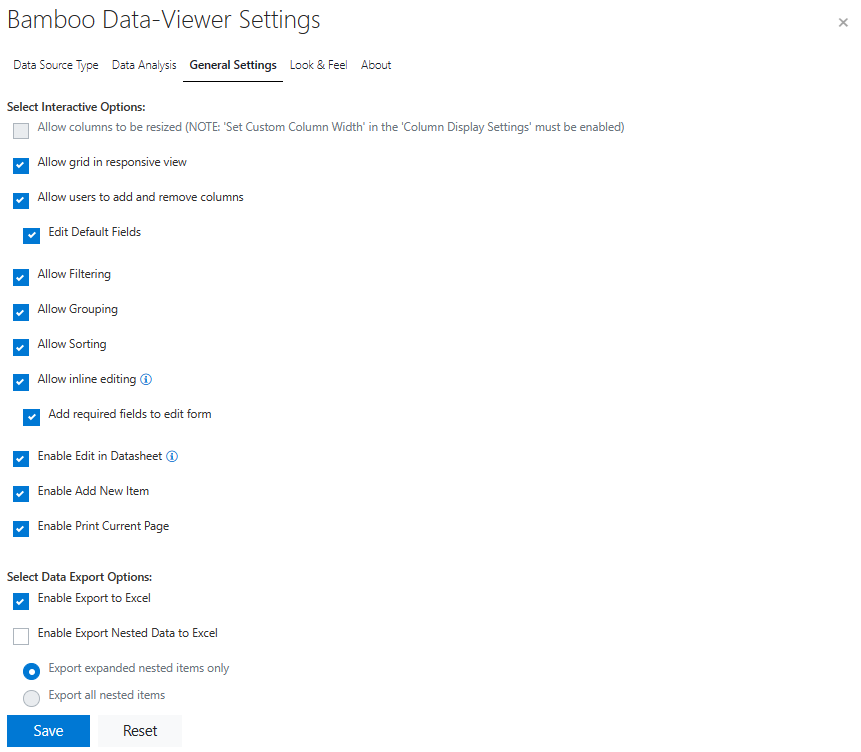861x752 pixels.
Task: Save the settings with the Save button
Action: 48,731
